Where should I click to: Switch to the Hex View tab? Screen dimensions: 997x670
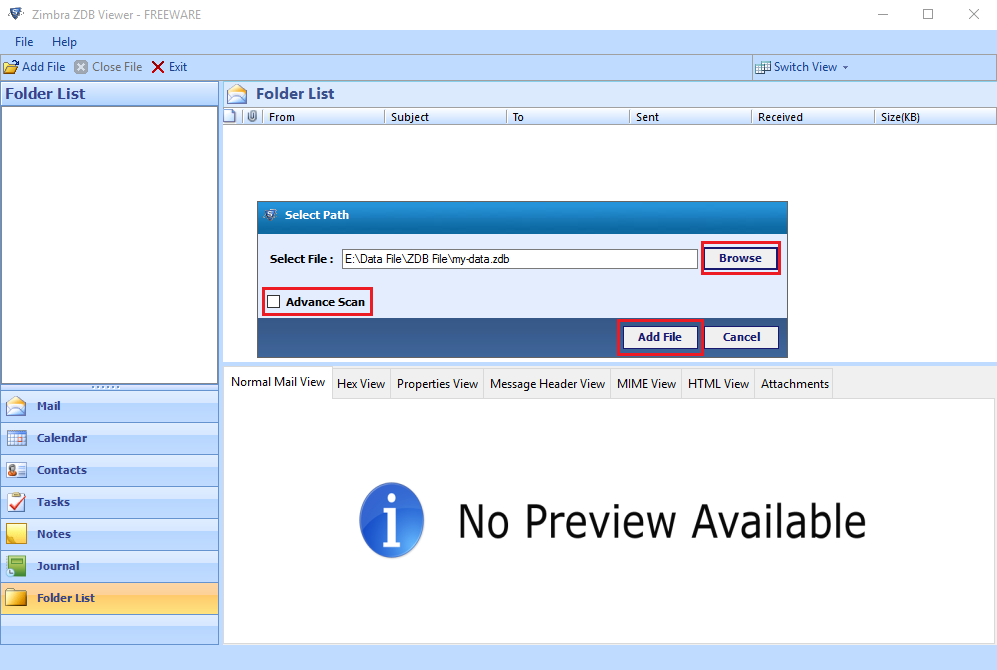tap(361, 384)
